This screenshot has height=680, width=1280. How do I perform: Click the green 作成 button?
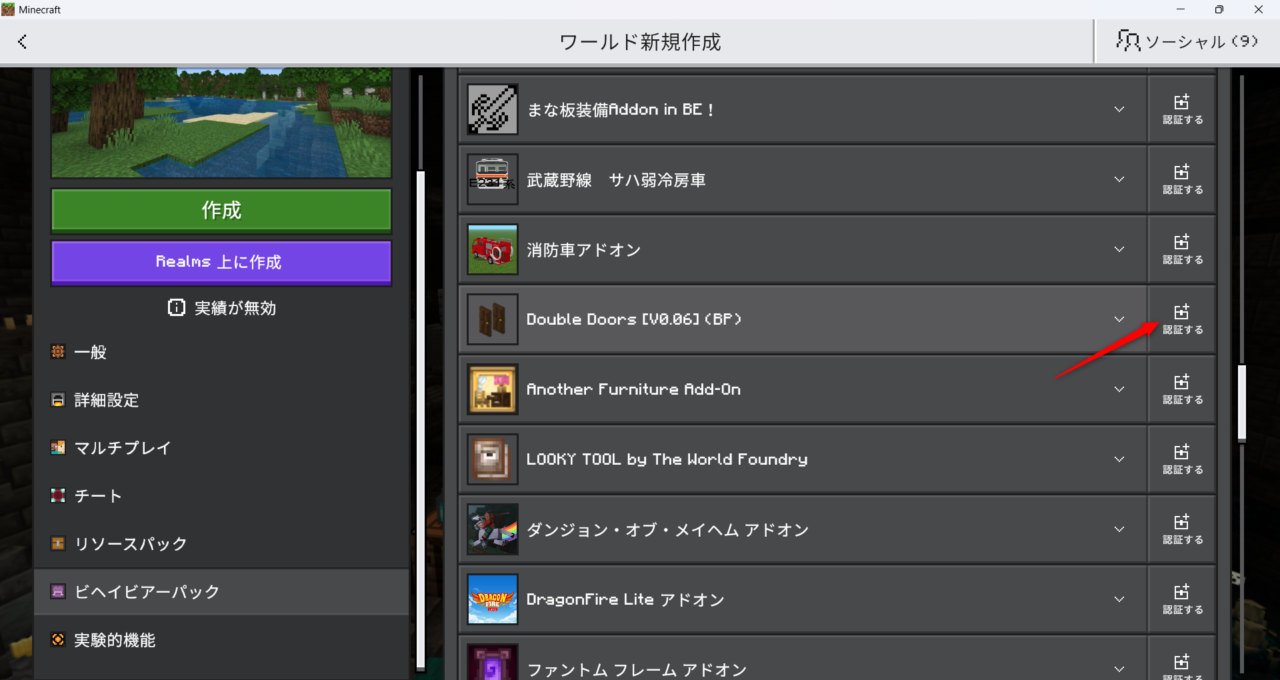[x=221, y=211]
